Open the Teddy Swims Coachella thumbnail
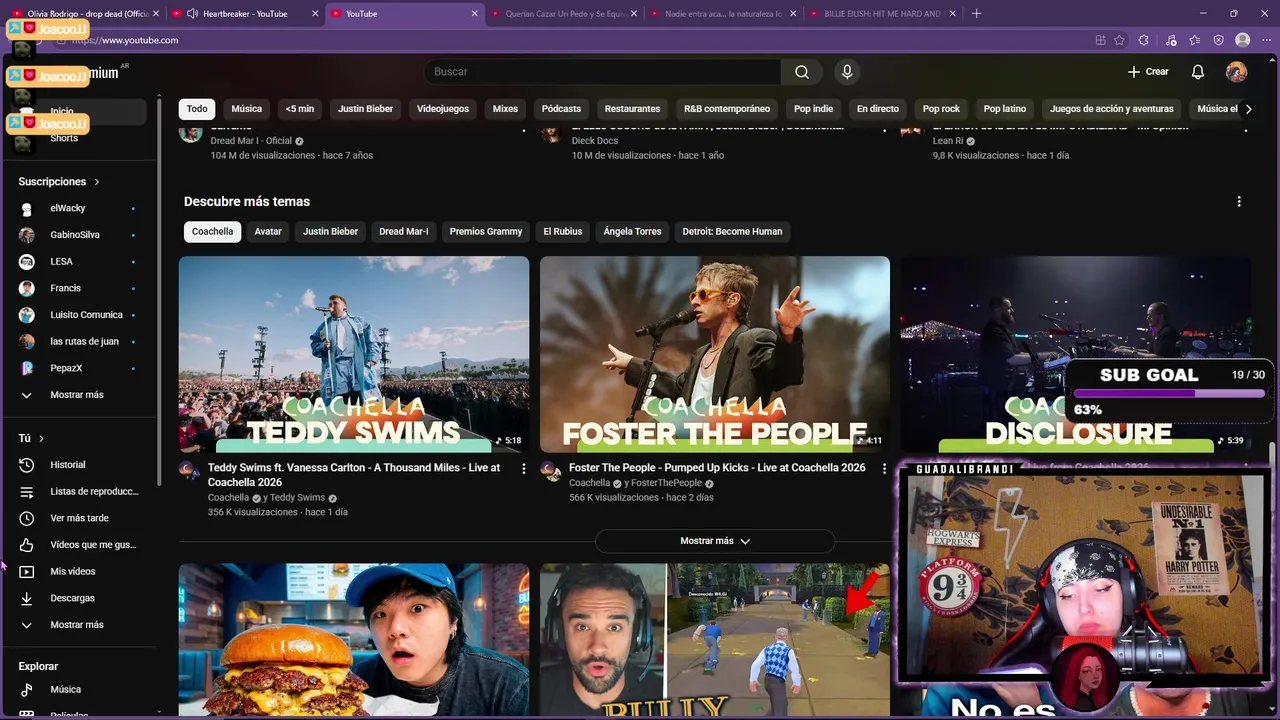 tap(354, 355)
